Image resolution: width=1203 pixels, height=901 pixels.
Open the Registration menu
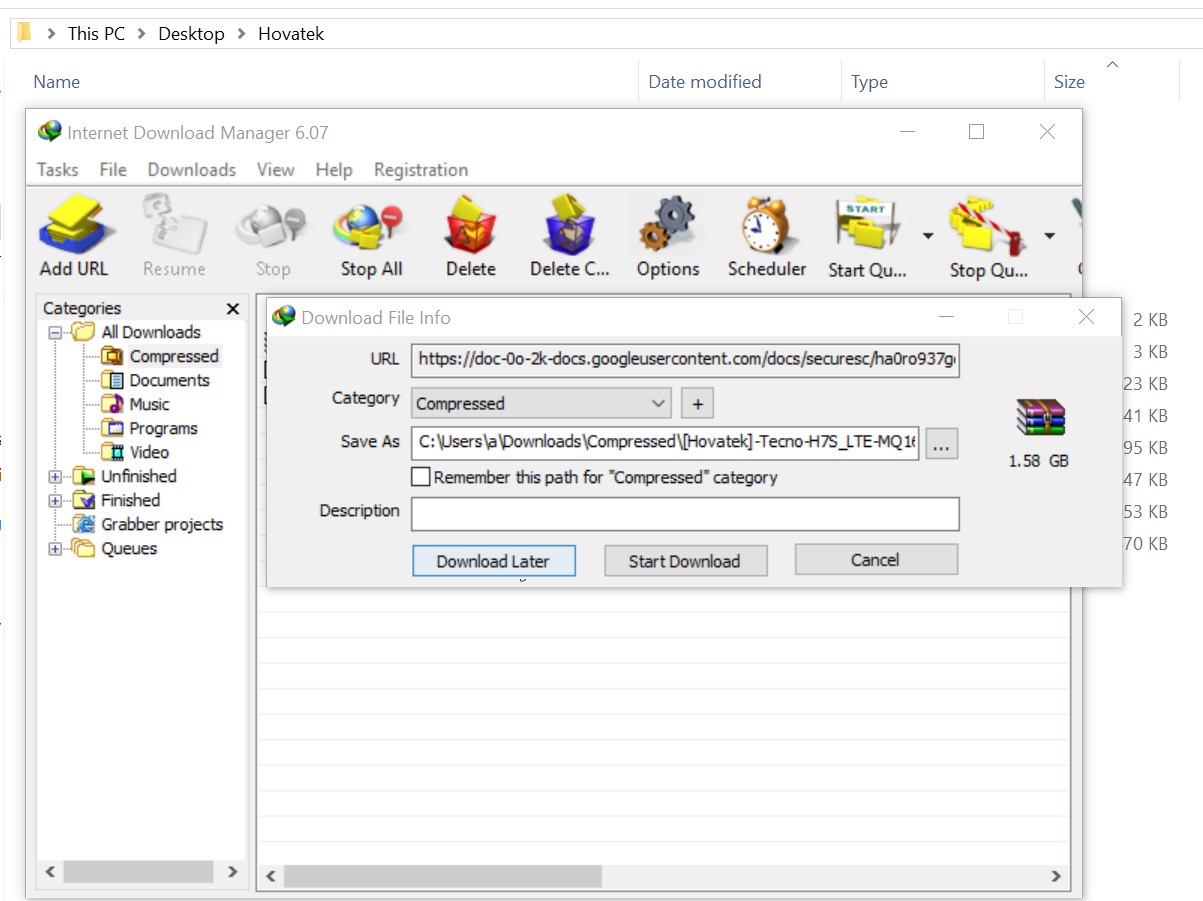pyautogui.click(x=421, y=170)
